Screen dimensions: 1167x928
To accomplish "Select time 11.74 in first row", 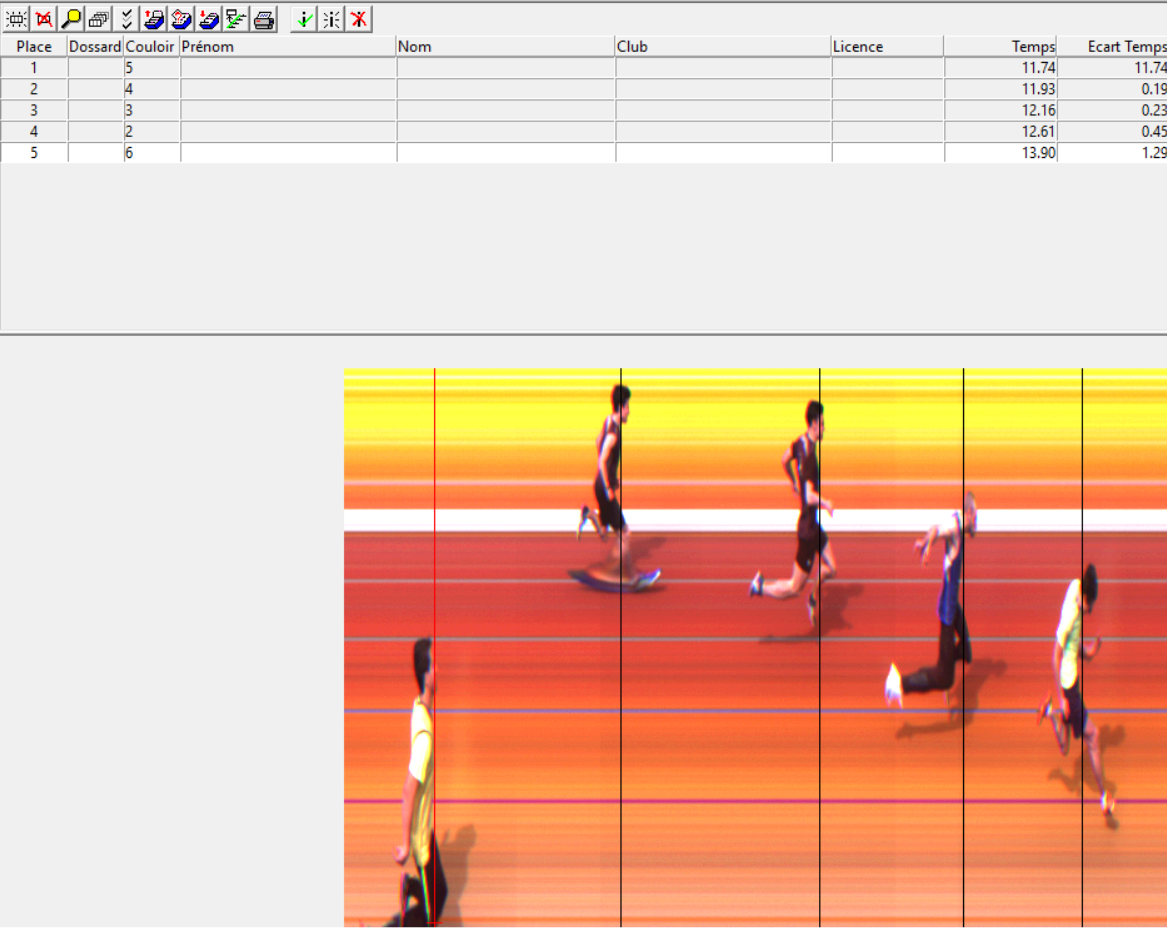I will point(1001,68).
